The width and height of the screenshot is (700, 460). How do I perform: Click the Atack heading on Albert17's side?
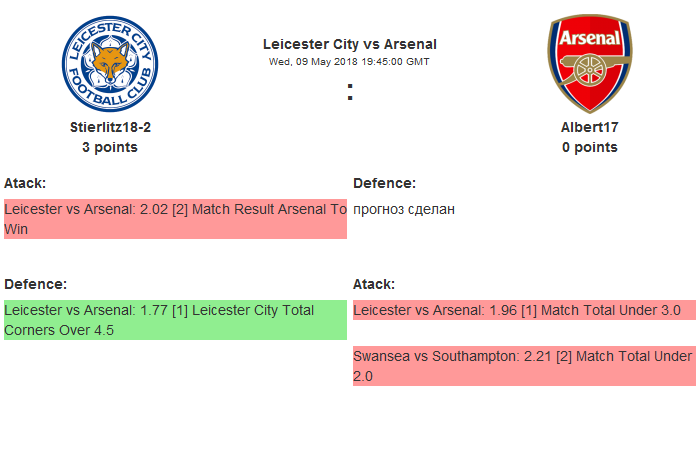tap(374, 284)
